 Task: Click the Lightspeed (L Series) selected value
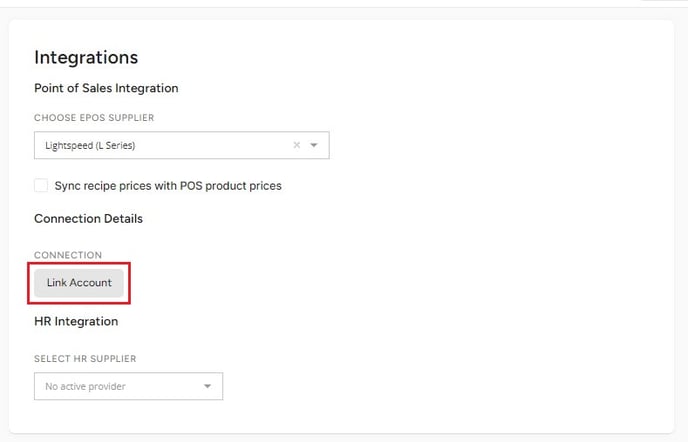(90, 145)
